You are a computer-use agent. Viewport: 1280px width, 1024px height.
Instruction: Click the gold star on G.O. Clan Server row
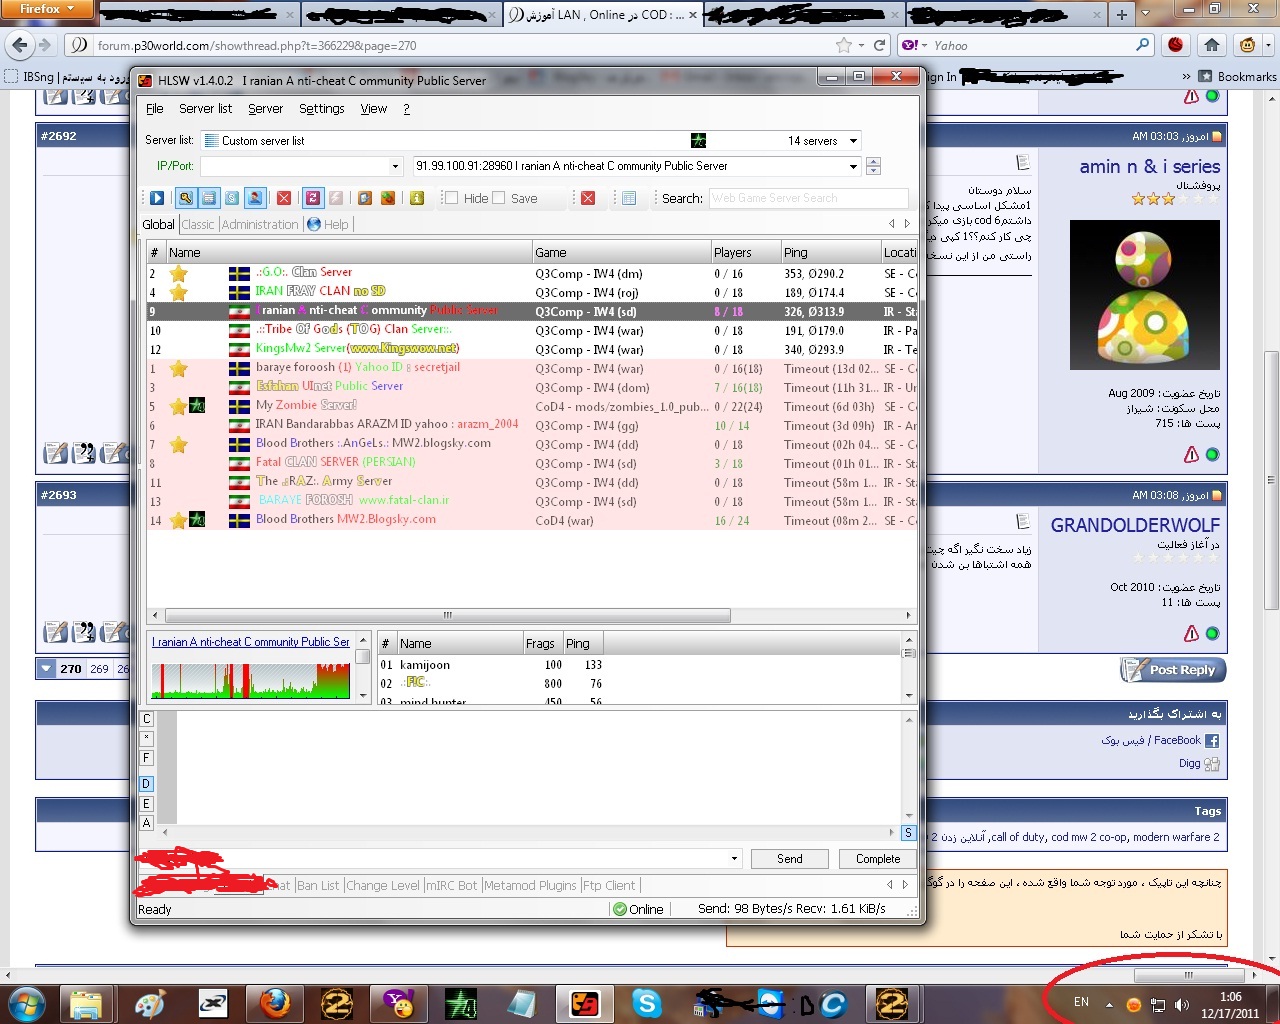click(178, 273)
